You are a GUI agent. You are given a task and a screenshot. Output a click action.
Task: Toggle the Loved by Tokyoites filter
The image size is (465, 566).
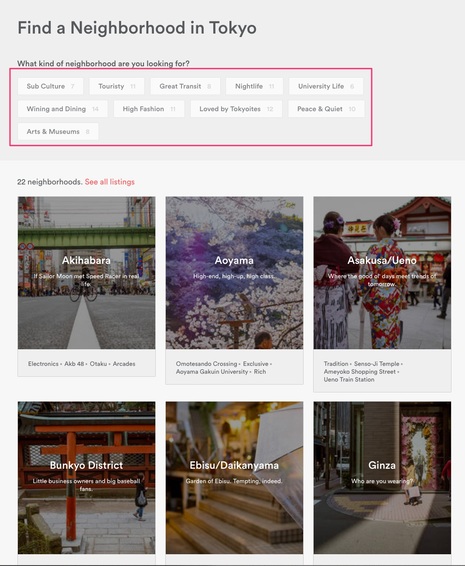(236, 109)
